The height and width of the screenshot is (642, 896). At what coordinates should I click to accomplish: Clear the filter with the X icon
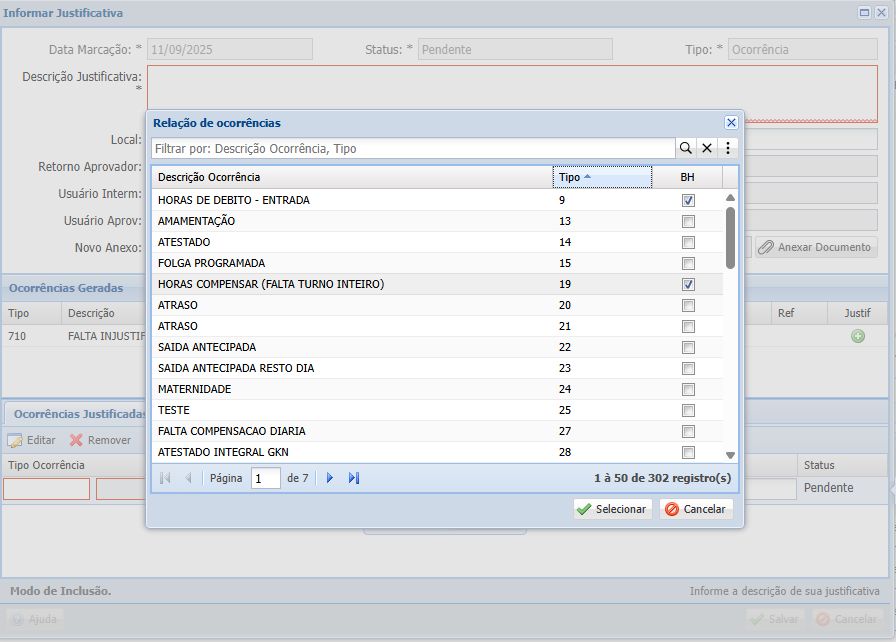click(707, 149)
